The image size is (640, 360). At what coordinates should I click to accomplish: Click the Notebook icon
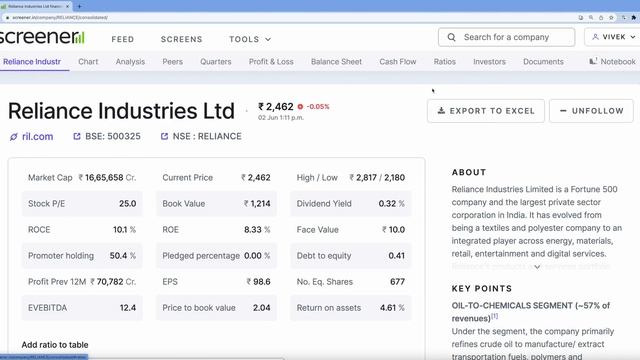tap(593, 61)
